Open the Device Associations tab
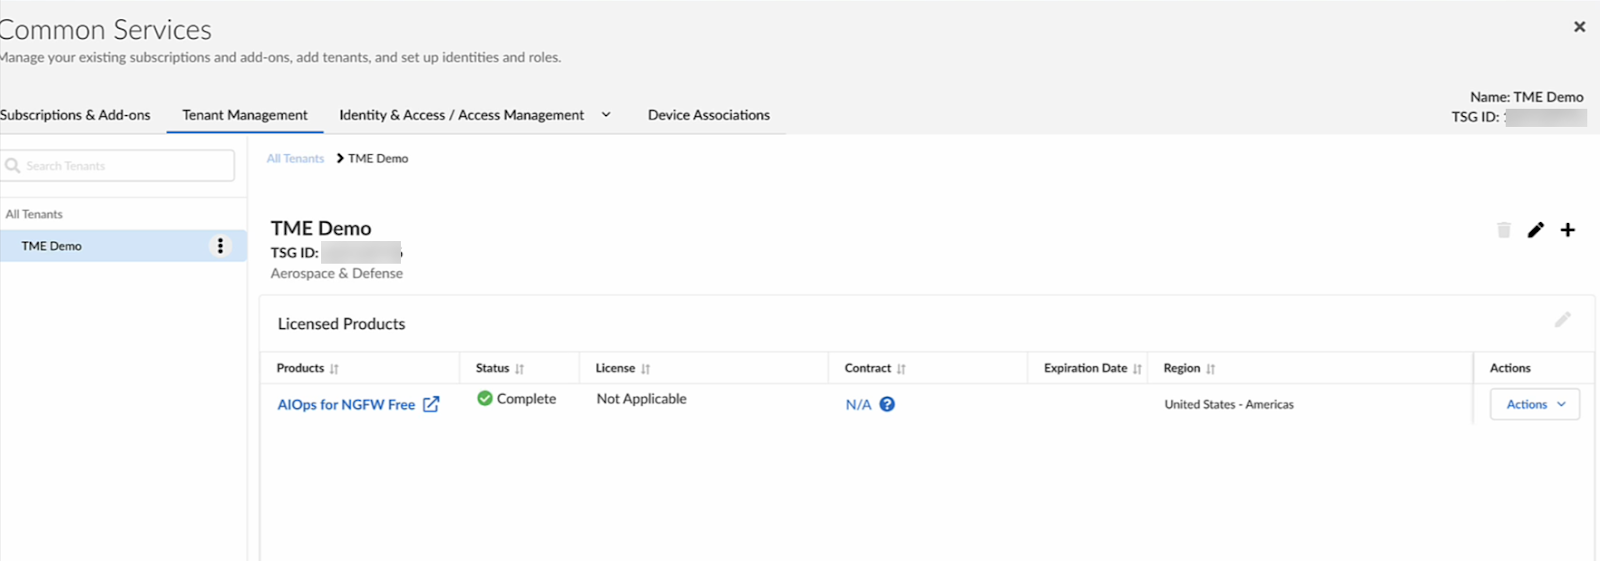Viewport: 1600px width, 561px height. click(x=708, y=115)
